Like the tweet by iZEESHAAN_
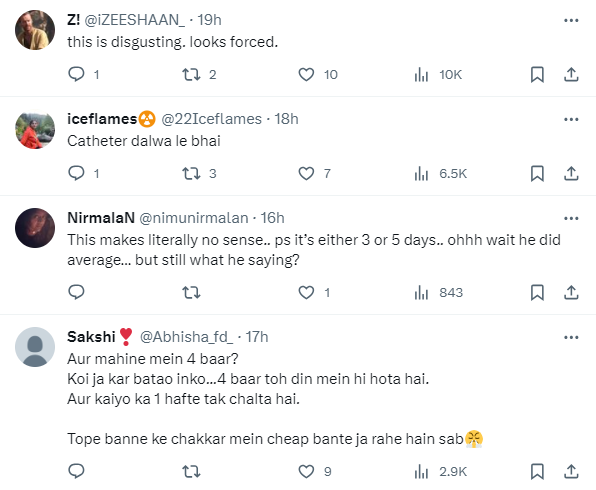Screen dimensions: 596x490 click(x=306, y=75)
